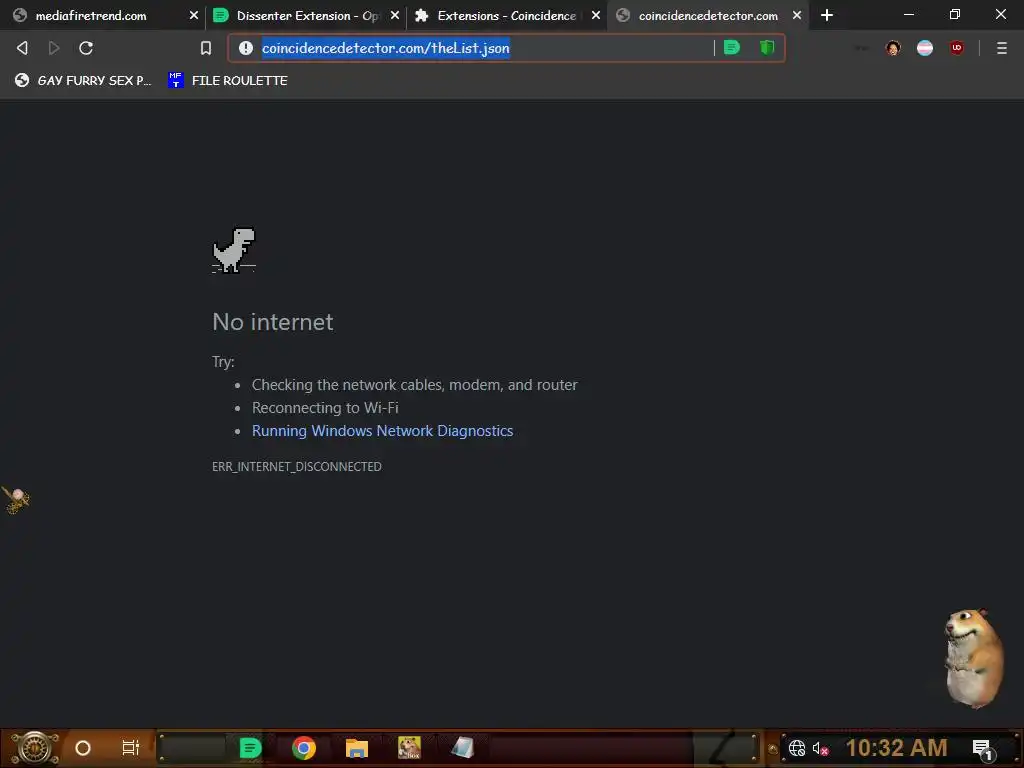Open the notification action center icon
This screenshot has height=768, width=1024.
(x=982, y=749)
